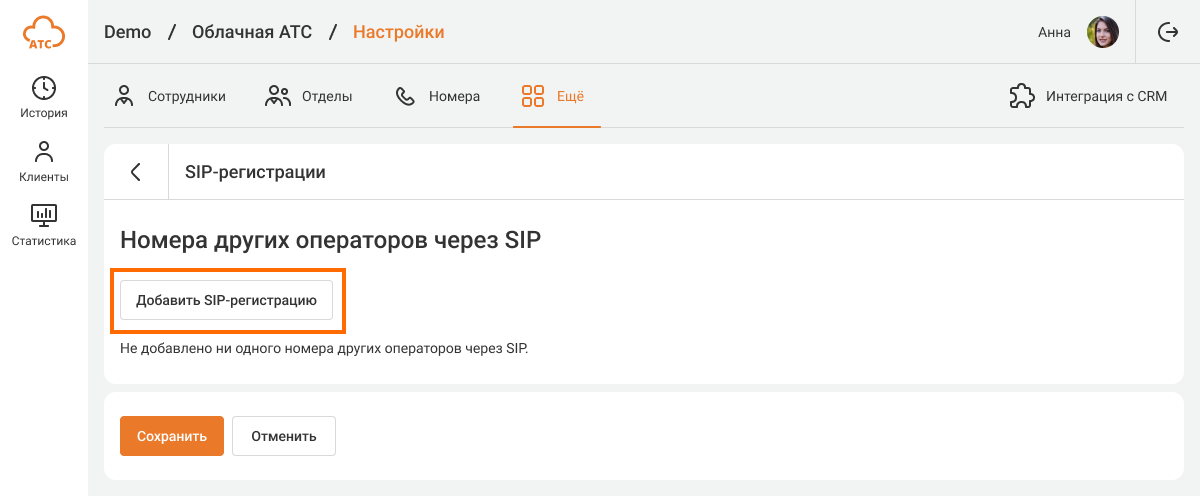Open История clock icon in sidebar
Image resolution: width=1200 pixels, height=496 pixels.
point(43,88)
